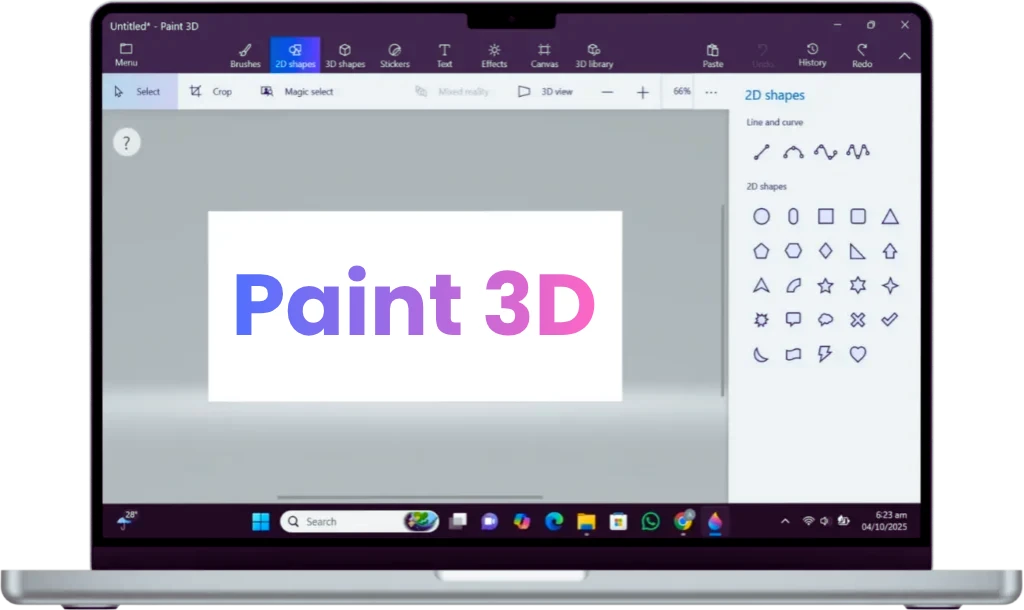This screenshot has width=1024, height=610.
Task: Open the Paint 3D Menu
Action: (x=126, y=54)
